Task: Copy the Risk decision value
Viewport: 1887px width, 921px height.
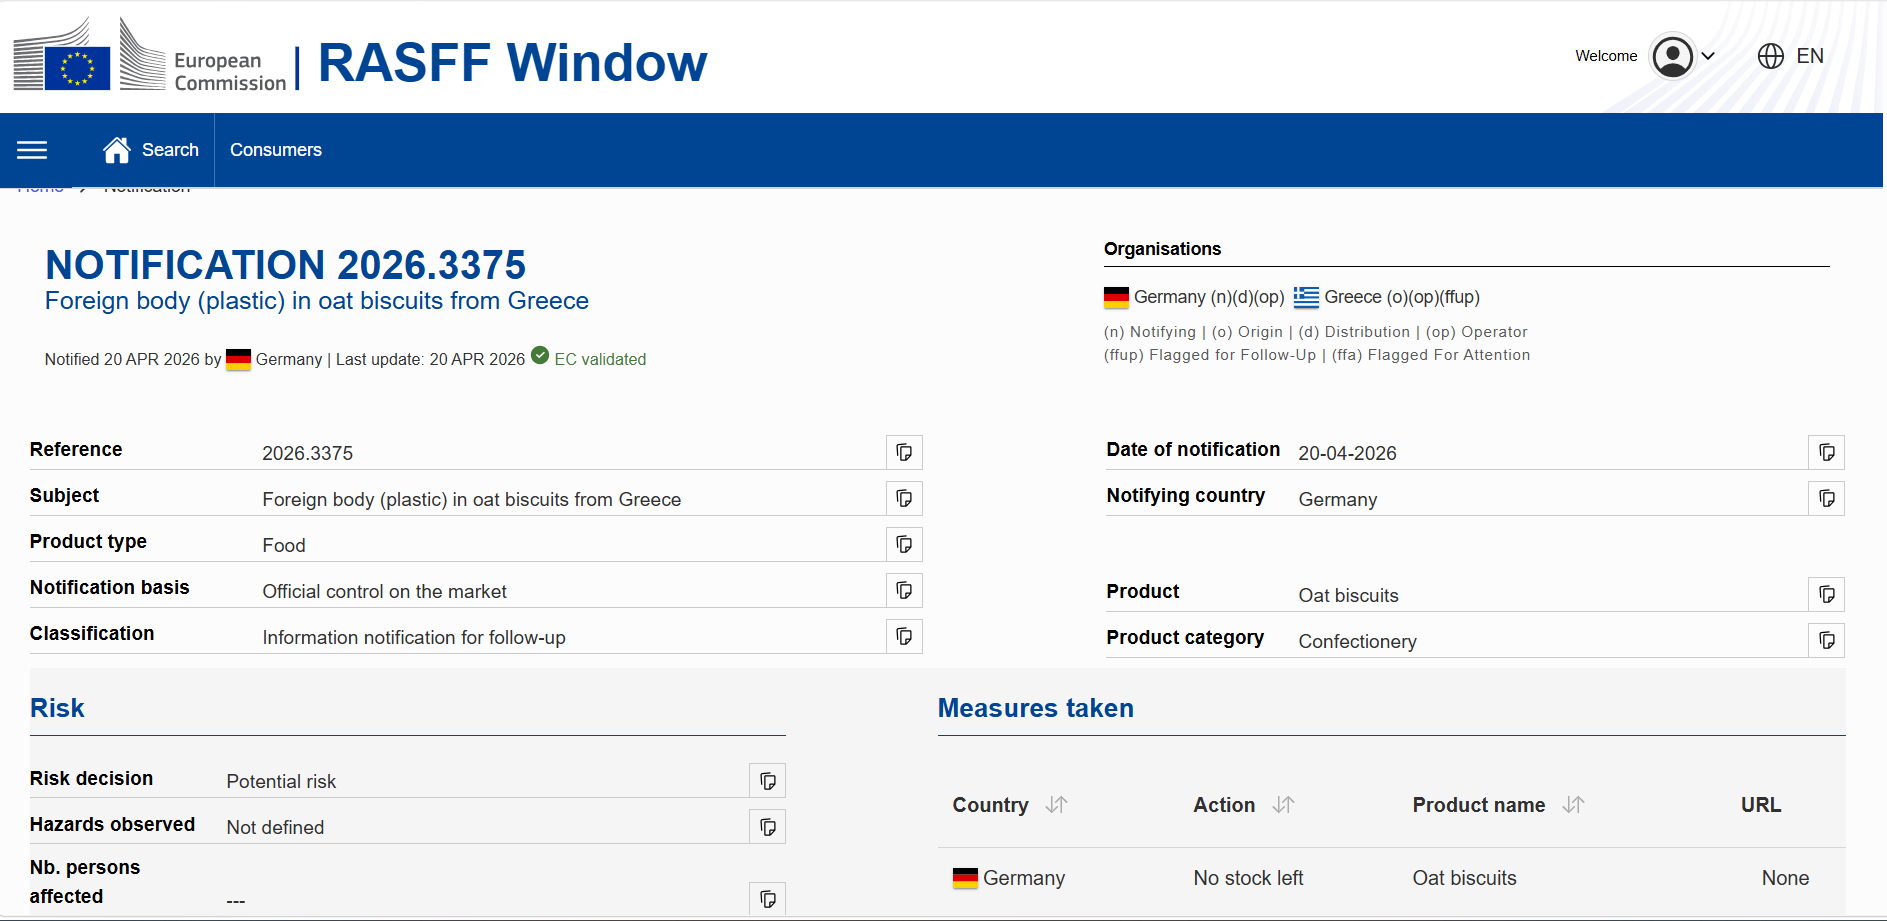Action: [767, 781]
